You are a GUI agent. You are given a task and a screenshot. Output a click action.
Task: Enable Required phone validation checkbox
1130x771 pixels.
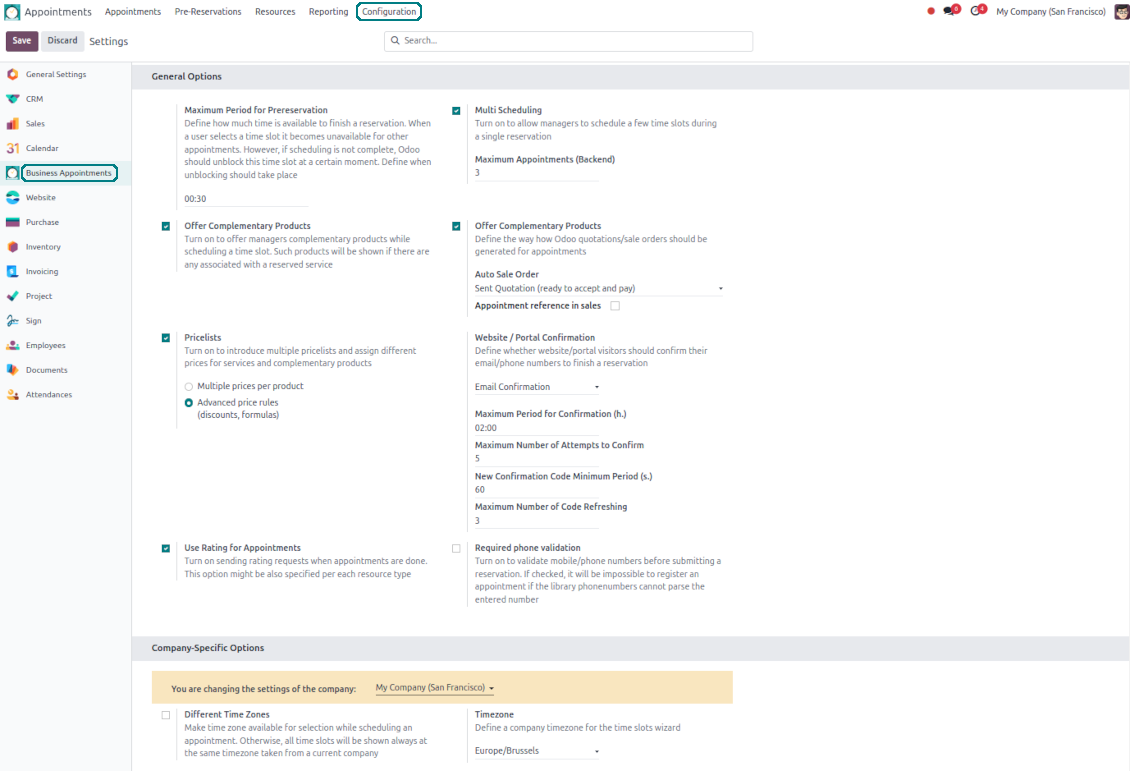tap(456, 549)
